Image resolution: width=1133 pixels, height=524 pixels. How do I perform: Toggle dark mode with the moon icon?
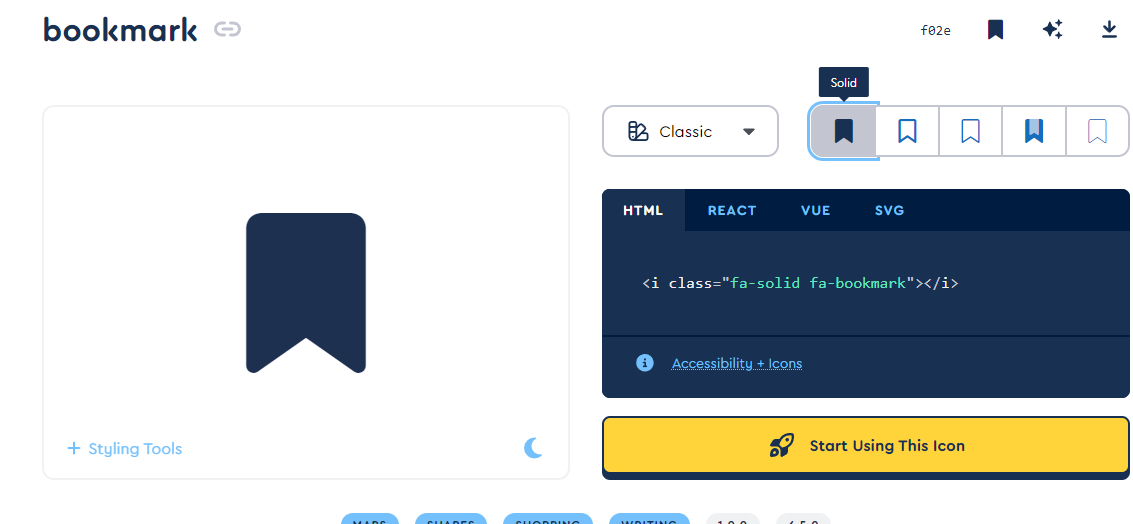pyautogui.click(x=533, y=448)
